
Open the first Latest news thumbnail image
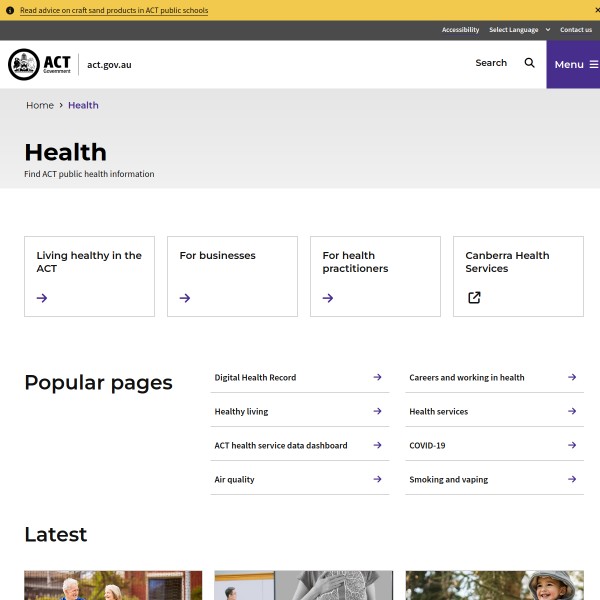pyautogui.click(x=113, y=586)
